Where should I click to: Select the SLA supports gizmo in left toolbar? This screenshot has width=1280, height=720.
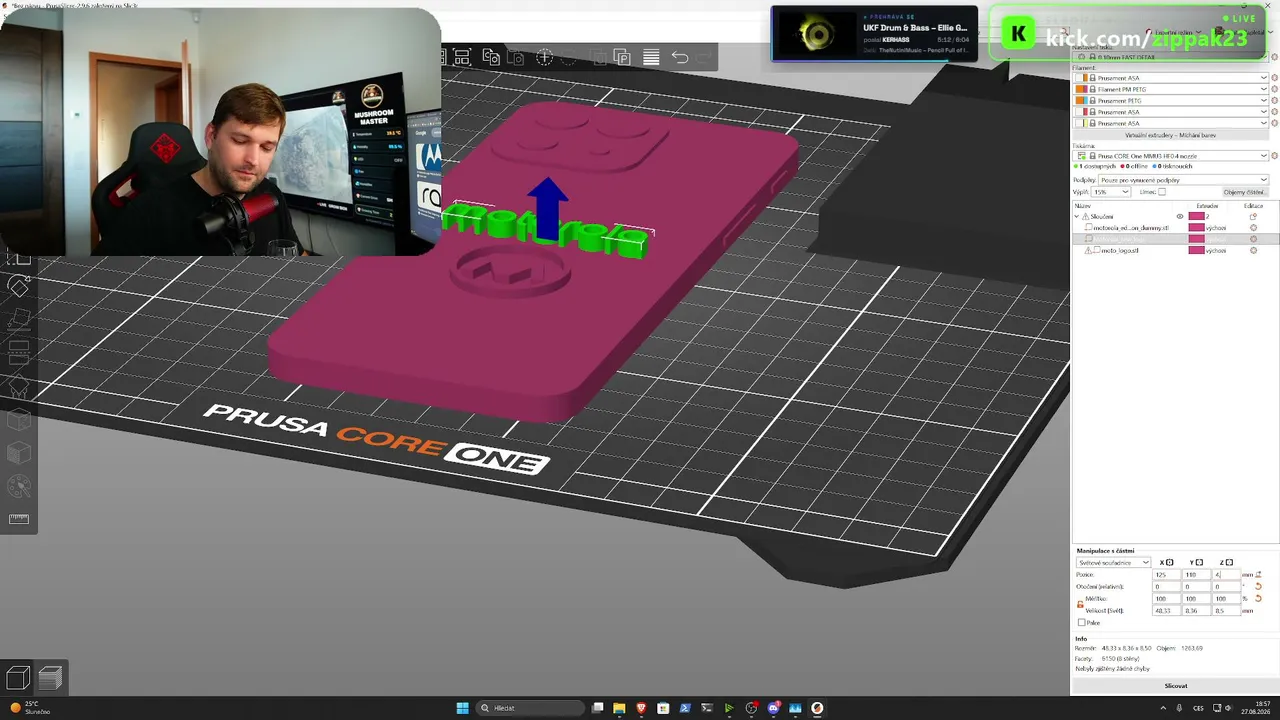pos(19,387)
